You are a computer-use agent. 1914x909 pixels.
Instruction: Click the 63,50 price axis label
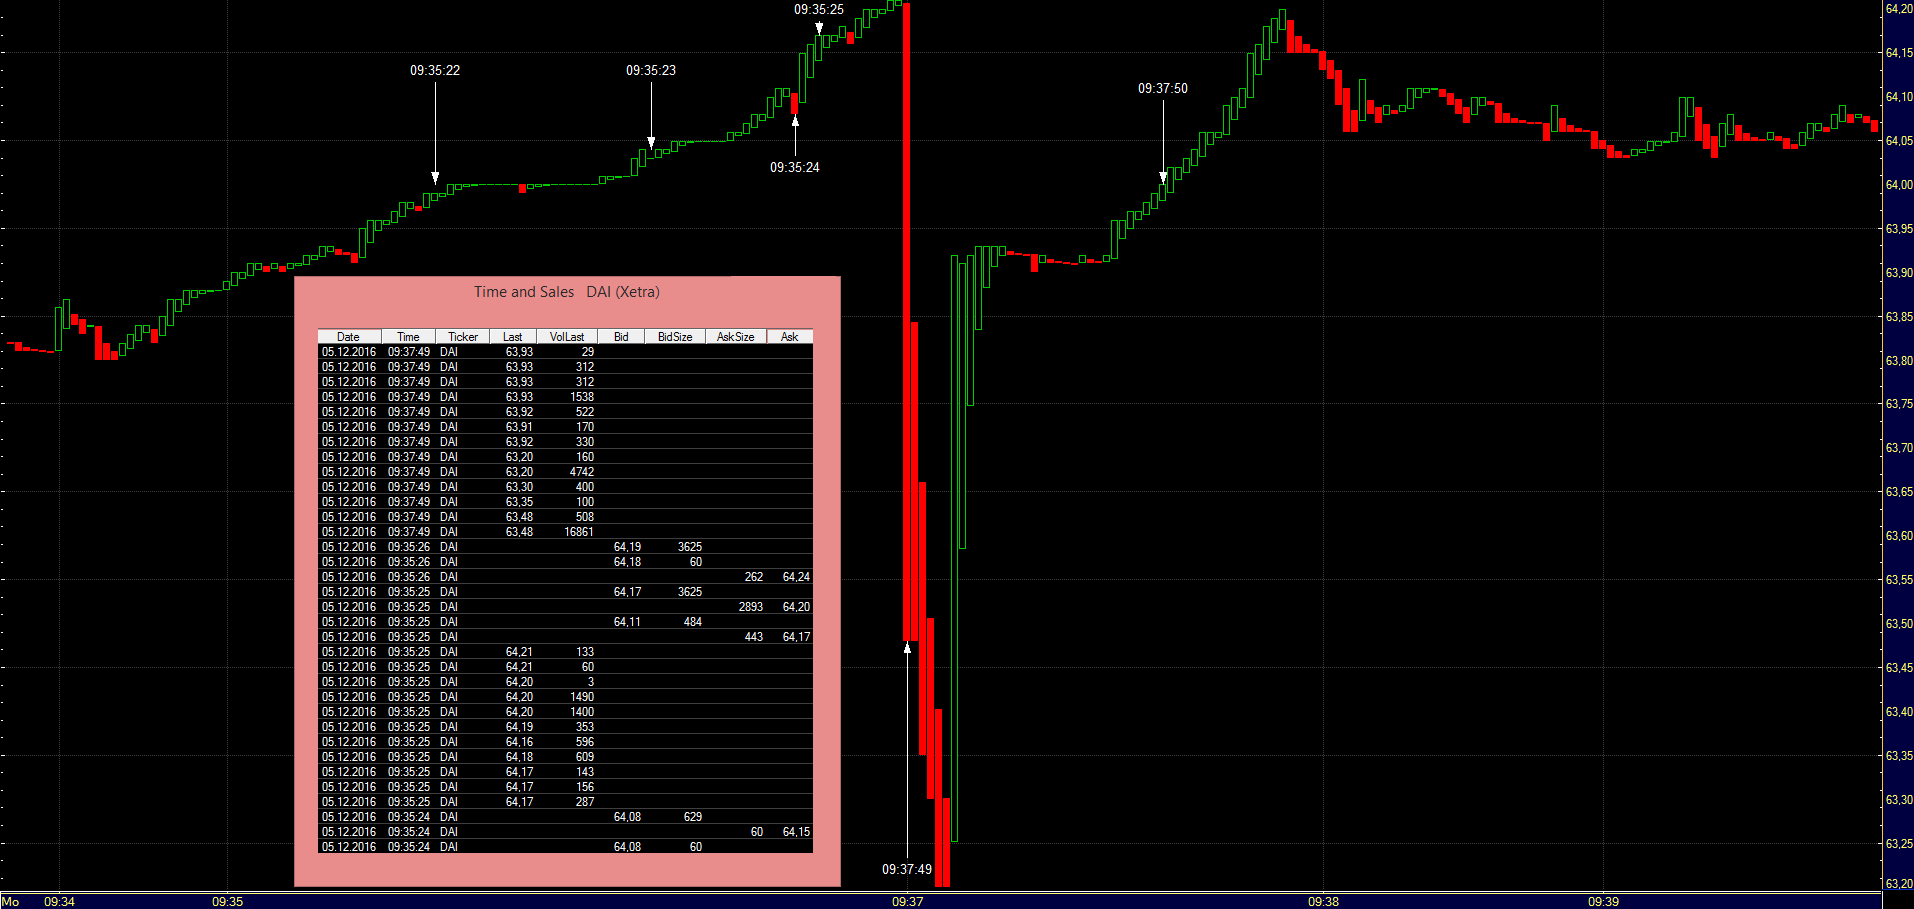1898,624
